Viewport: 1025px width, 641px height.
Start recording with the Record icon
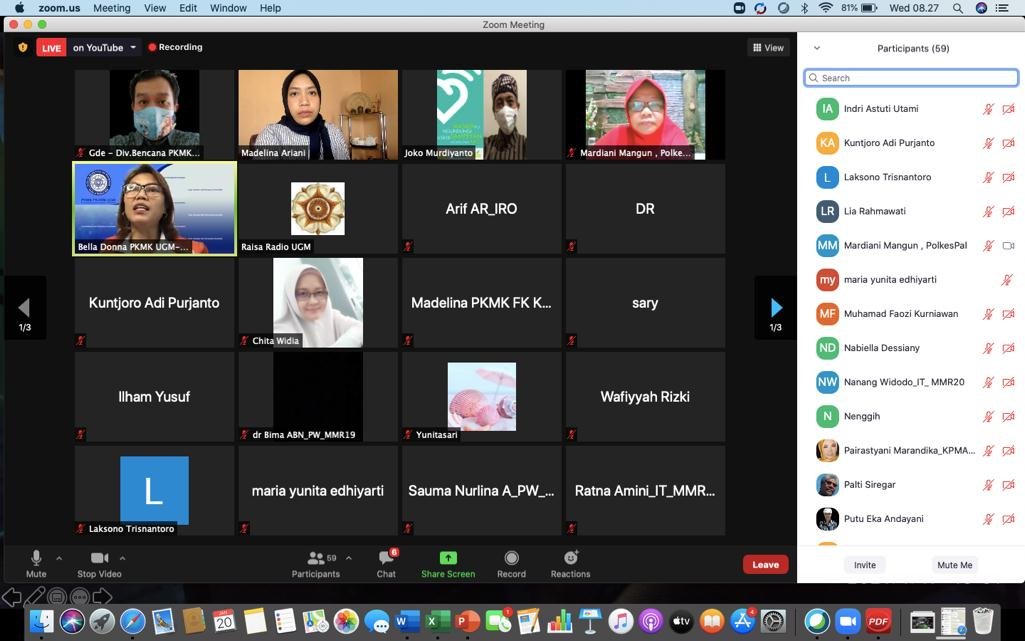coord(511,559)
